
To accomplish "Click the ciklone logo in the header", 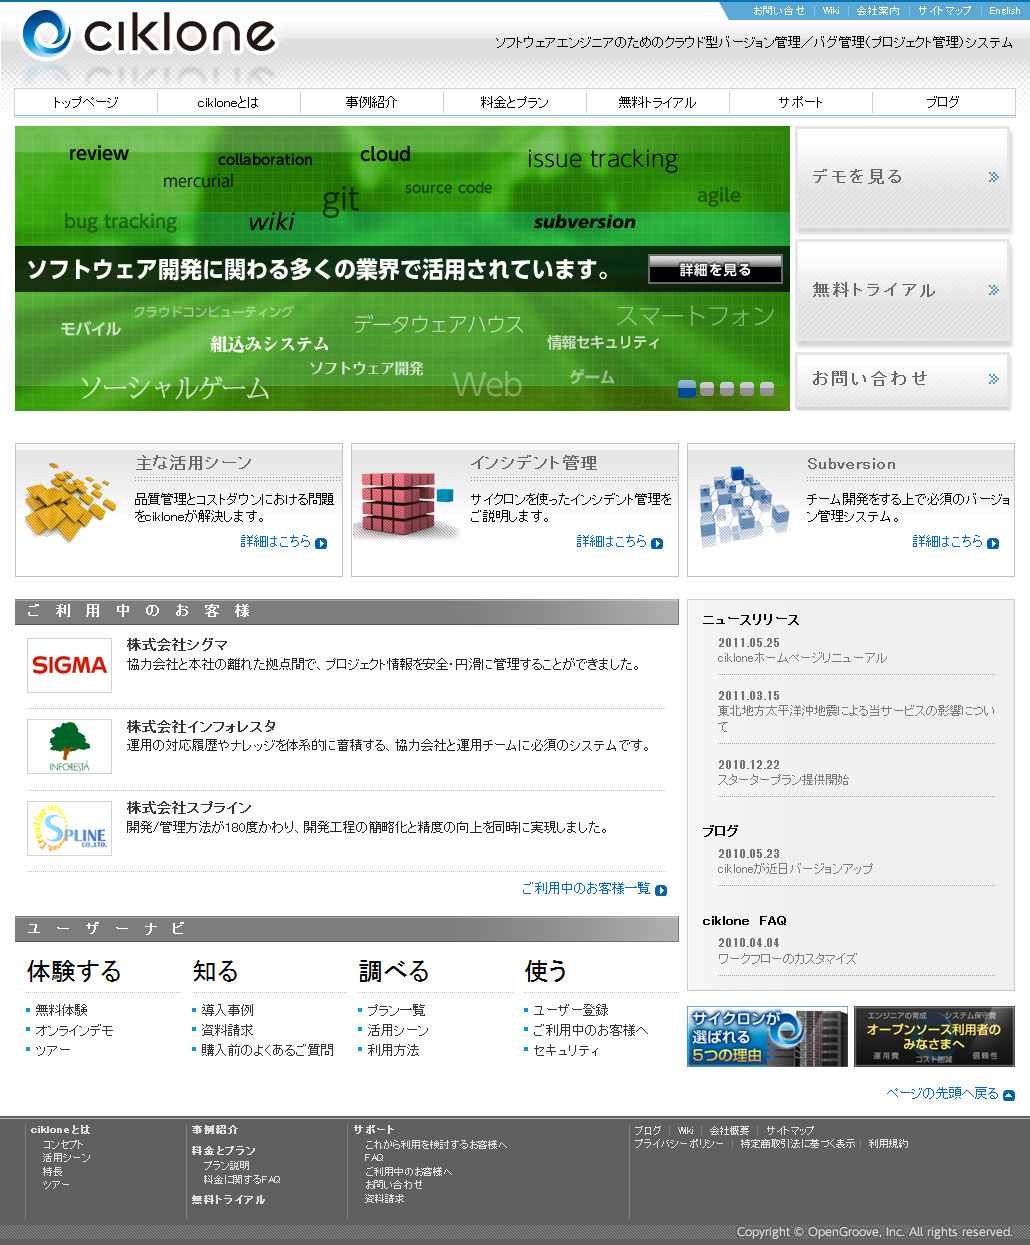I will pyautogui.click(x=148, y=35).
